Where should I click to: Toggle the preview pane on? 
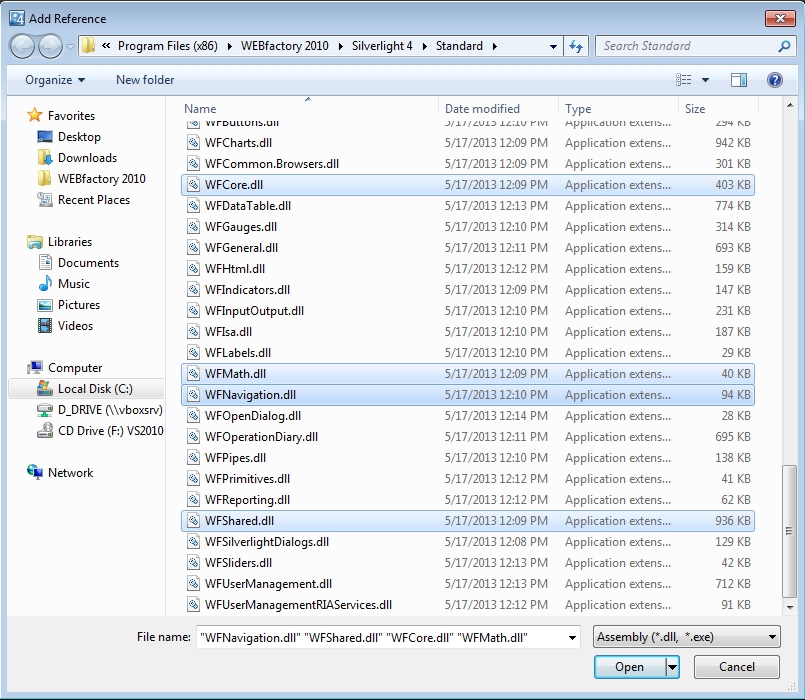[x=737, y=80]
